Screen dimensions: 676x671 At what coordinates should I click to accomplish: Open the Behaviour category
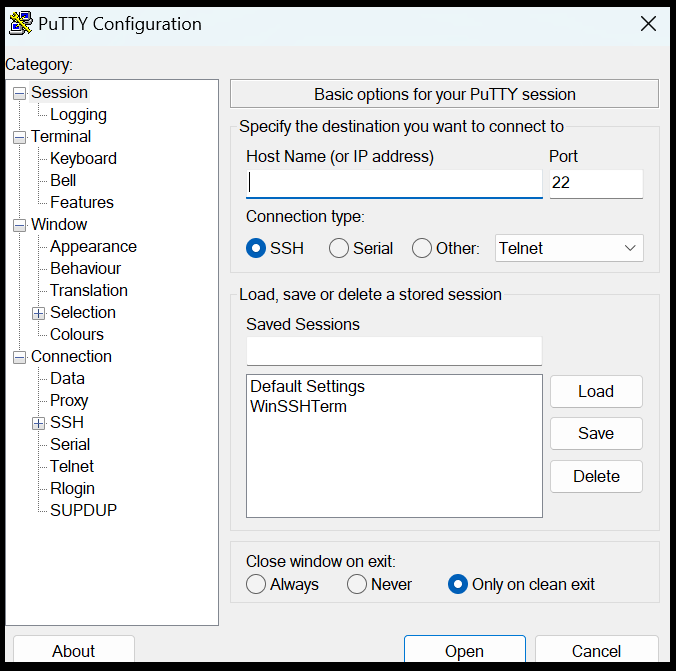click(x=86, y=269)
